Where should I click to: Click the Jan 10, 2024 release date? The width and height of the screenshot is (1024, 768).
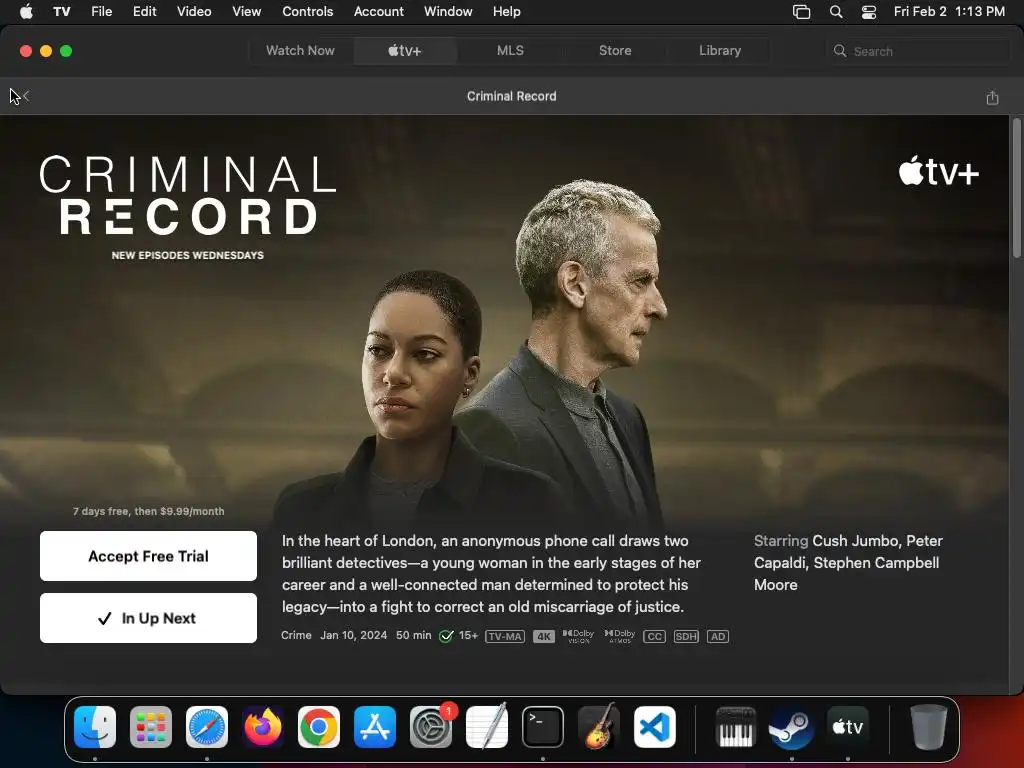pyautogui.click(x=353, y=635)
